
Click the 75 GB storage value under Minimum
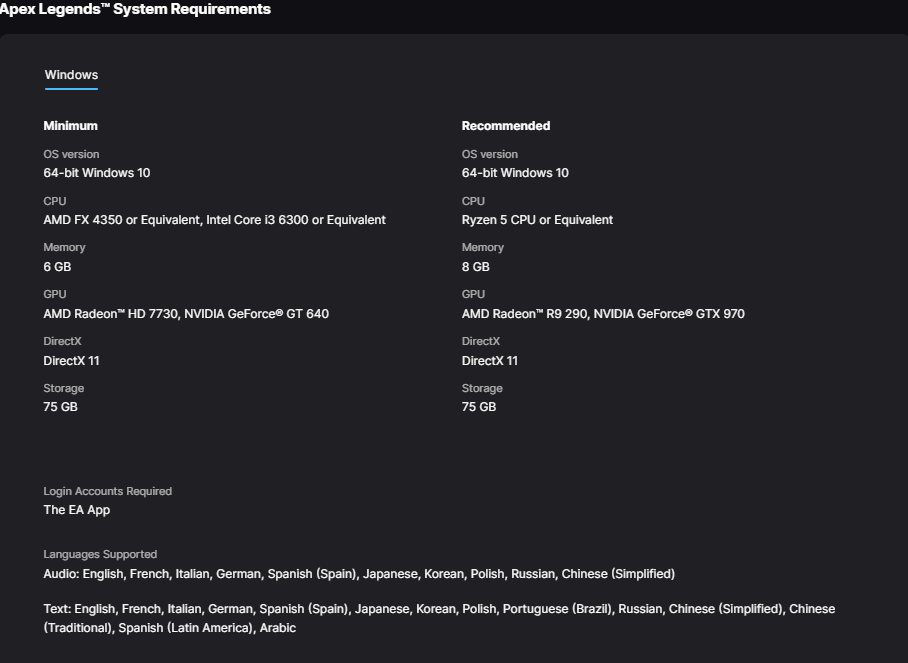click(60, 407)
